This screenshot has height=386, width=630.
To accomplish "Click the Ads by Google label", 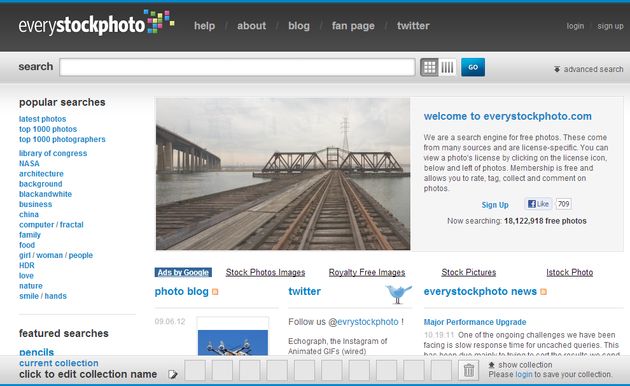I will (x=183, y=272).
